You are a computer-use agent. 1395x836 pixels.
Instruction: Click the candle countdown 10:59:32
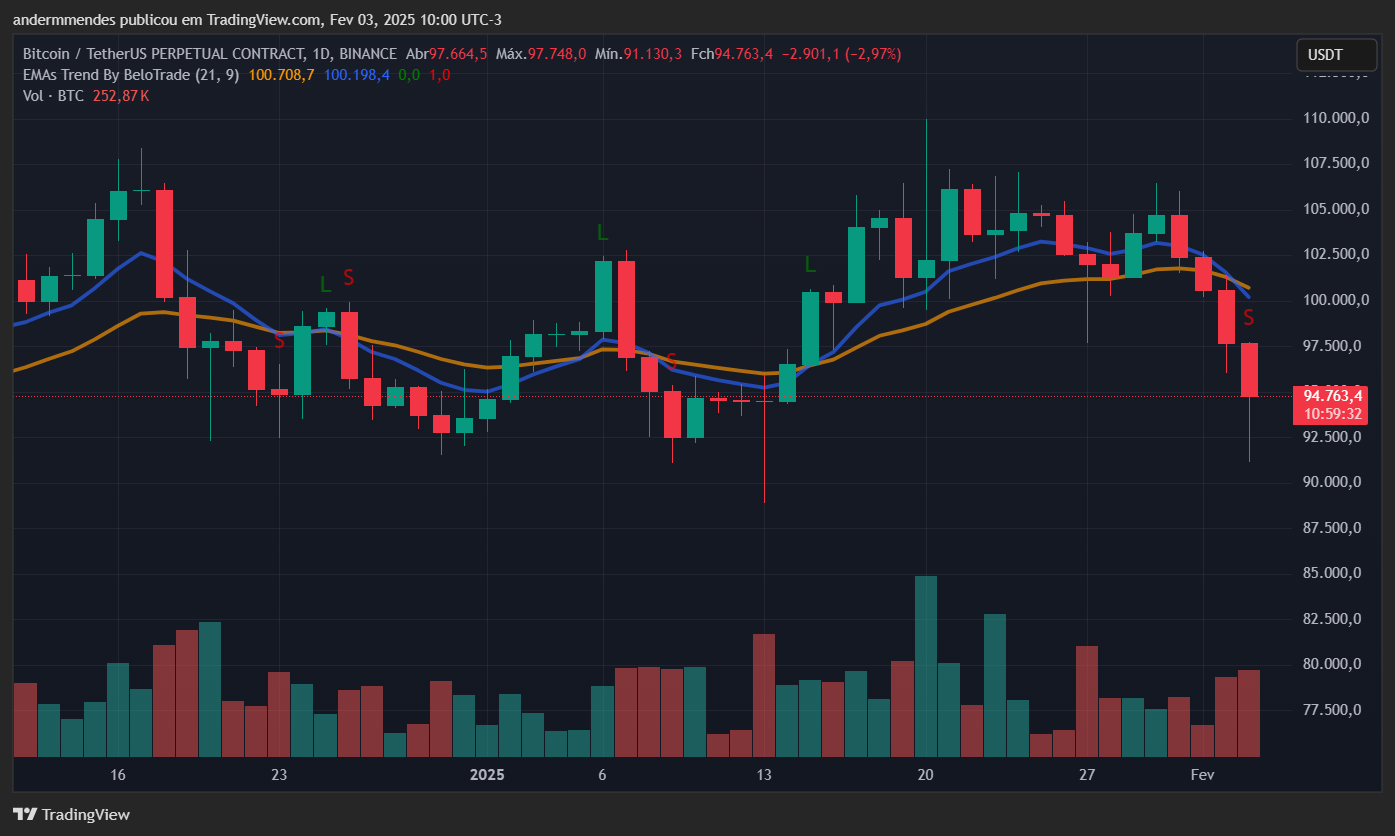tap(1333, 413)
